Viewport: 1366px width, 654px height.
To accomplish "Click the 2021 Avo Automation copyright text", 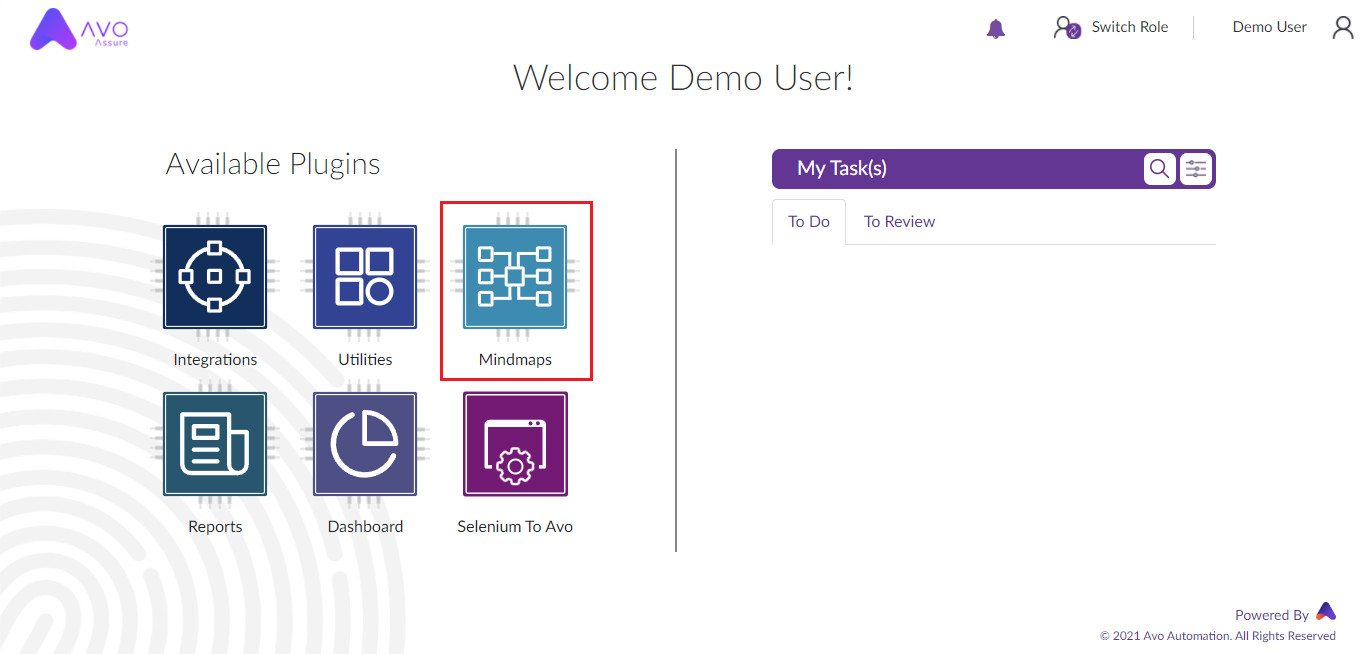I will [1218, 636].
